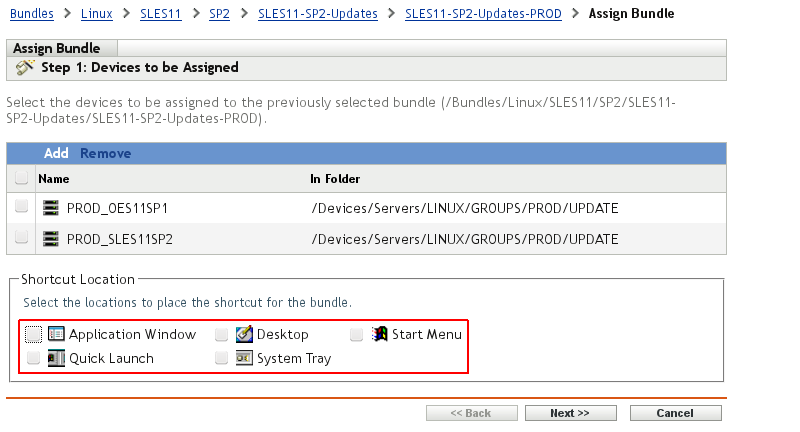This screenshot has height=432, width=800.
Task: Click the Desktop shortcut icon
Action: 244,334
